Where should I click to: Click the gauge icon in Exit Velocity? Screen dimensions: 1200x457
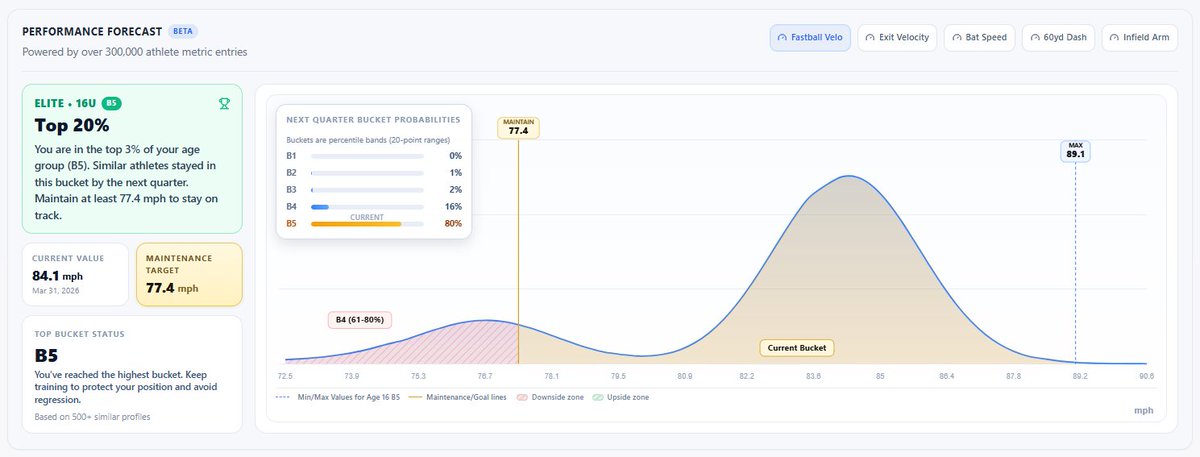pyautogui.click(x=870, y=38)
